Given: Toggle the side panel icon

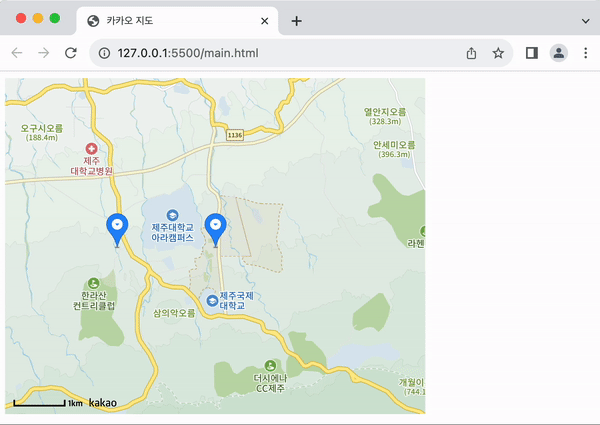Looking at the screenshot, I should pyautogui.click(x=532, y=53).
